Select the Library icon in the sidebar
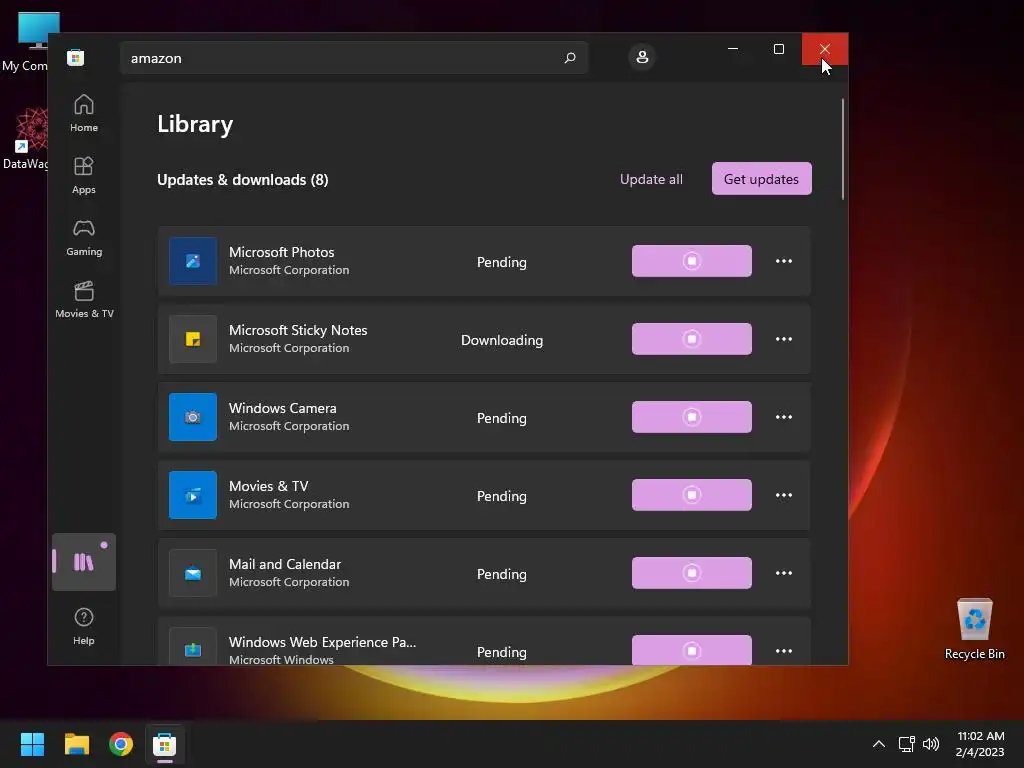The height and width of the screenshot is (768, 1024). tap(84, 562)
